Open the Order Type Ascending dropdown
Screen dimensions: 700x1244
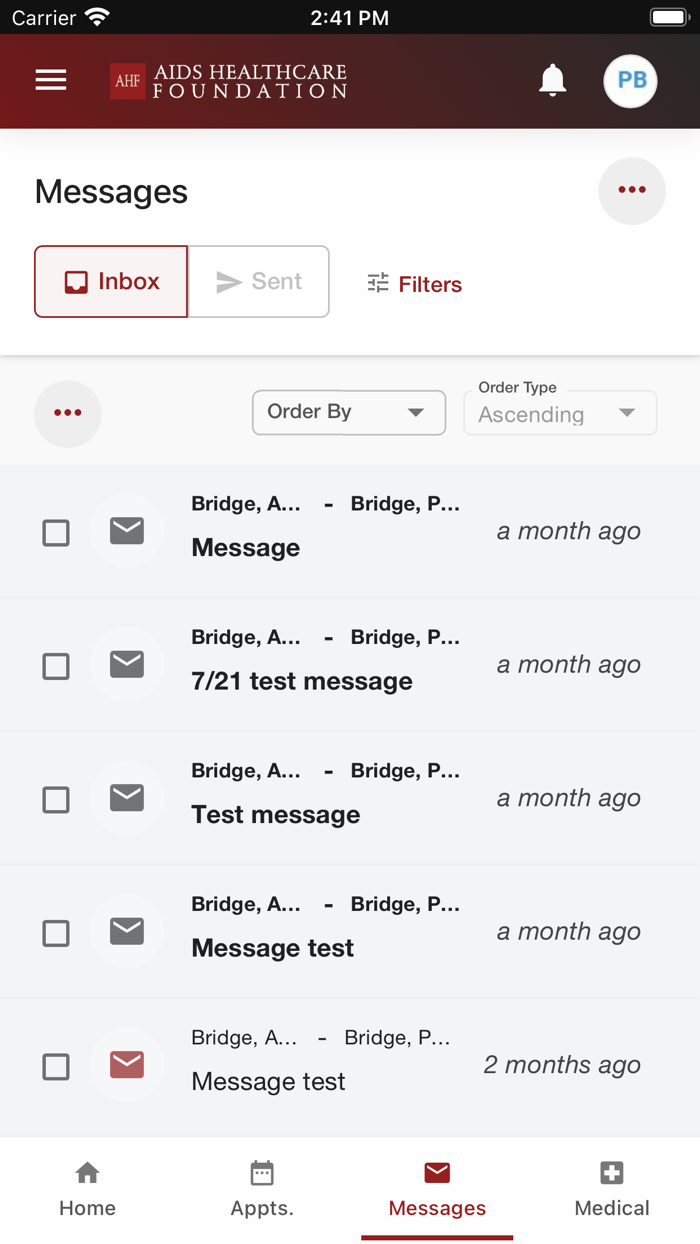(x=559, y=414)
